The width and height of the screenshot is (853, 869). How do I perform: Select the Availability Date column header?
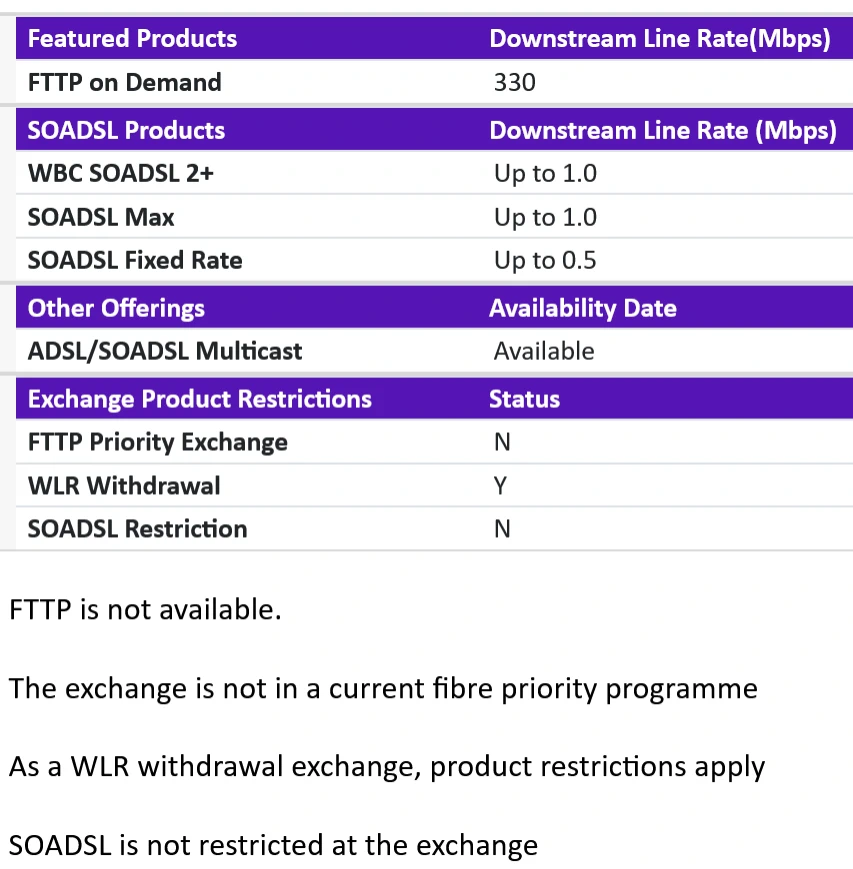[x=582, y=308]
